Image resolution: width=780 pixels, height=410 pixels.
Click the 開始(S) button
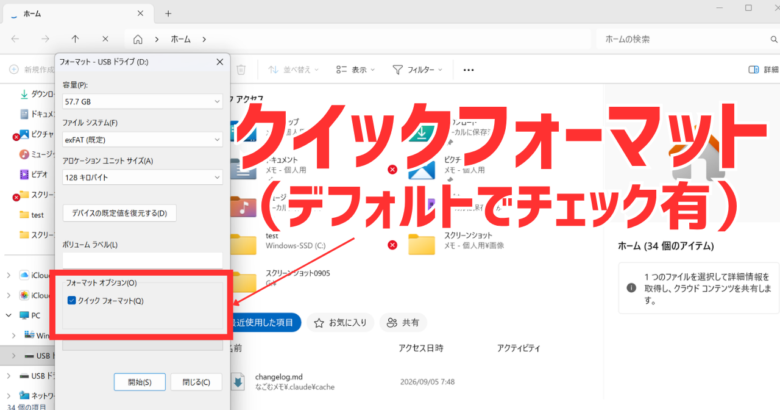pyautogui.click(x=140, y=382)
